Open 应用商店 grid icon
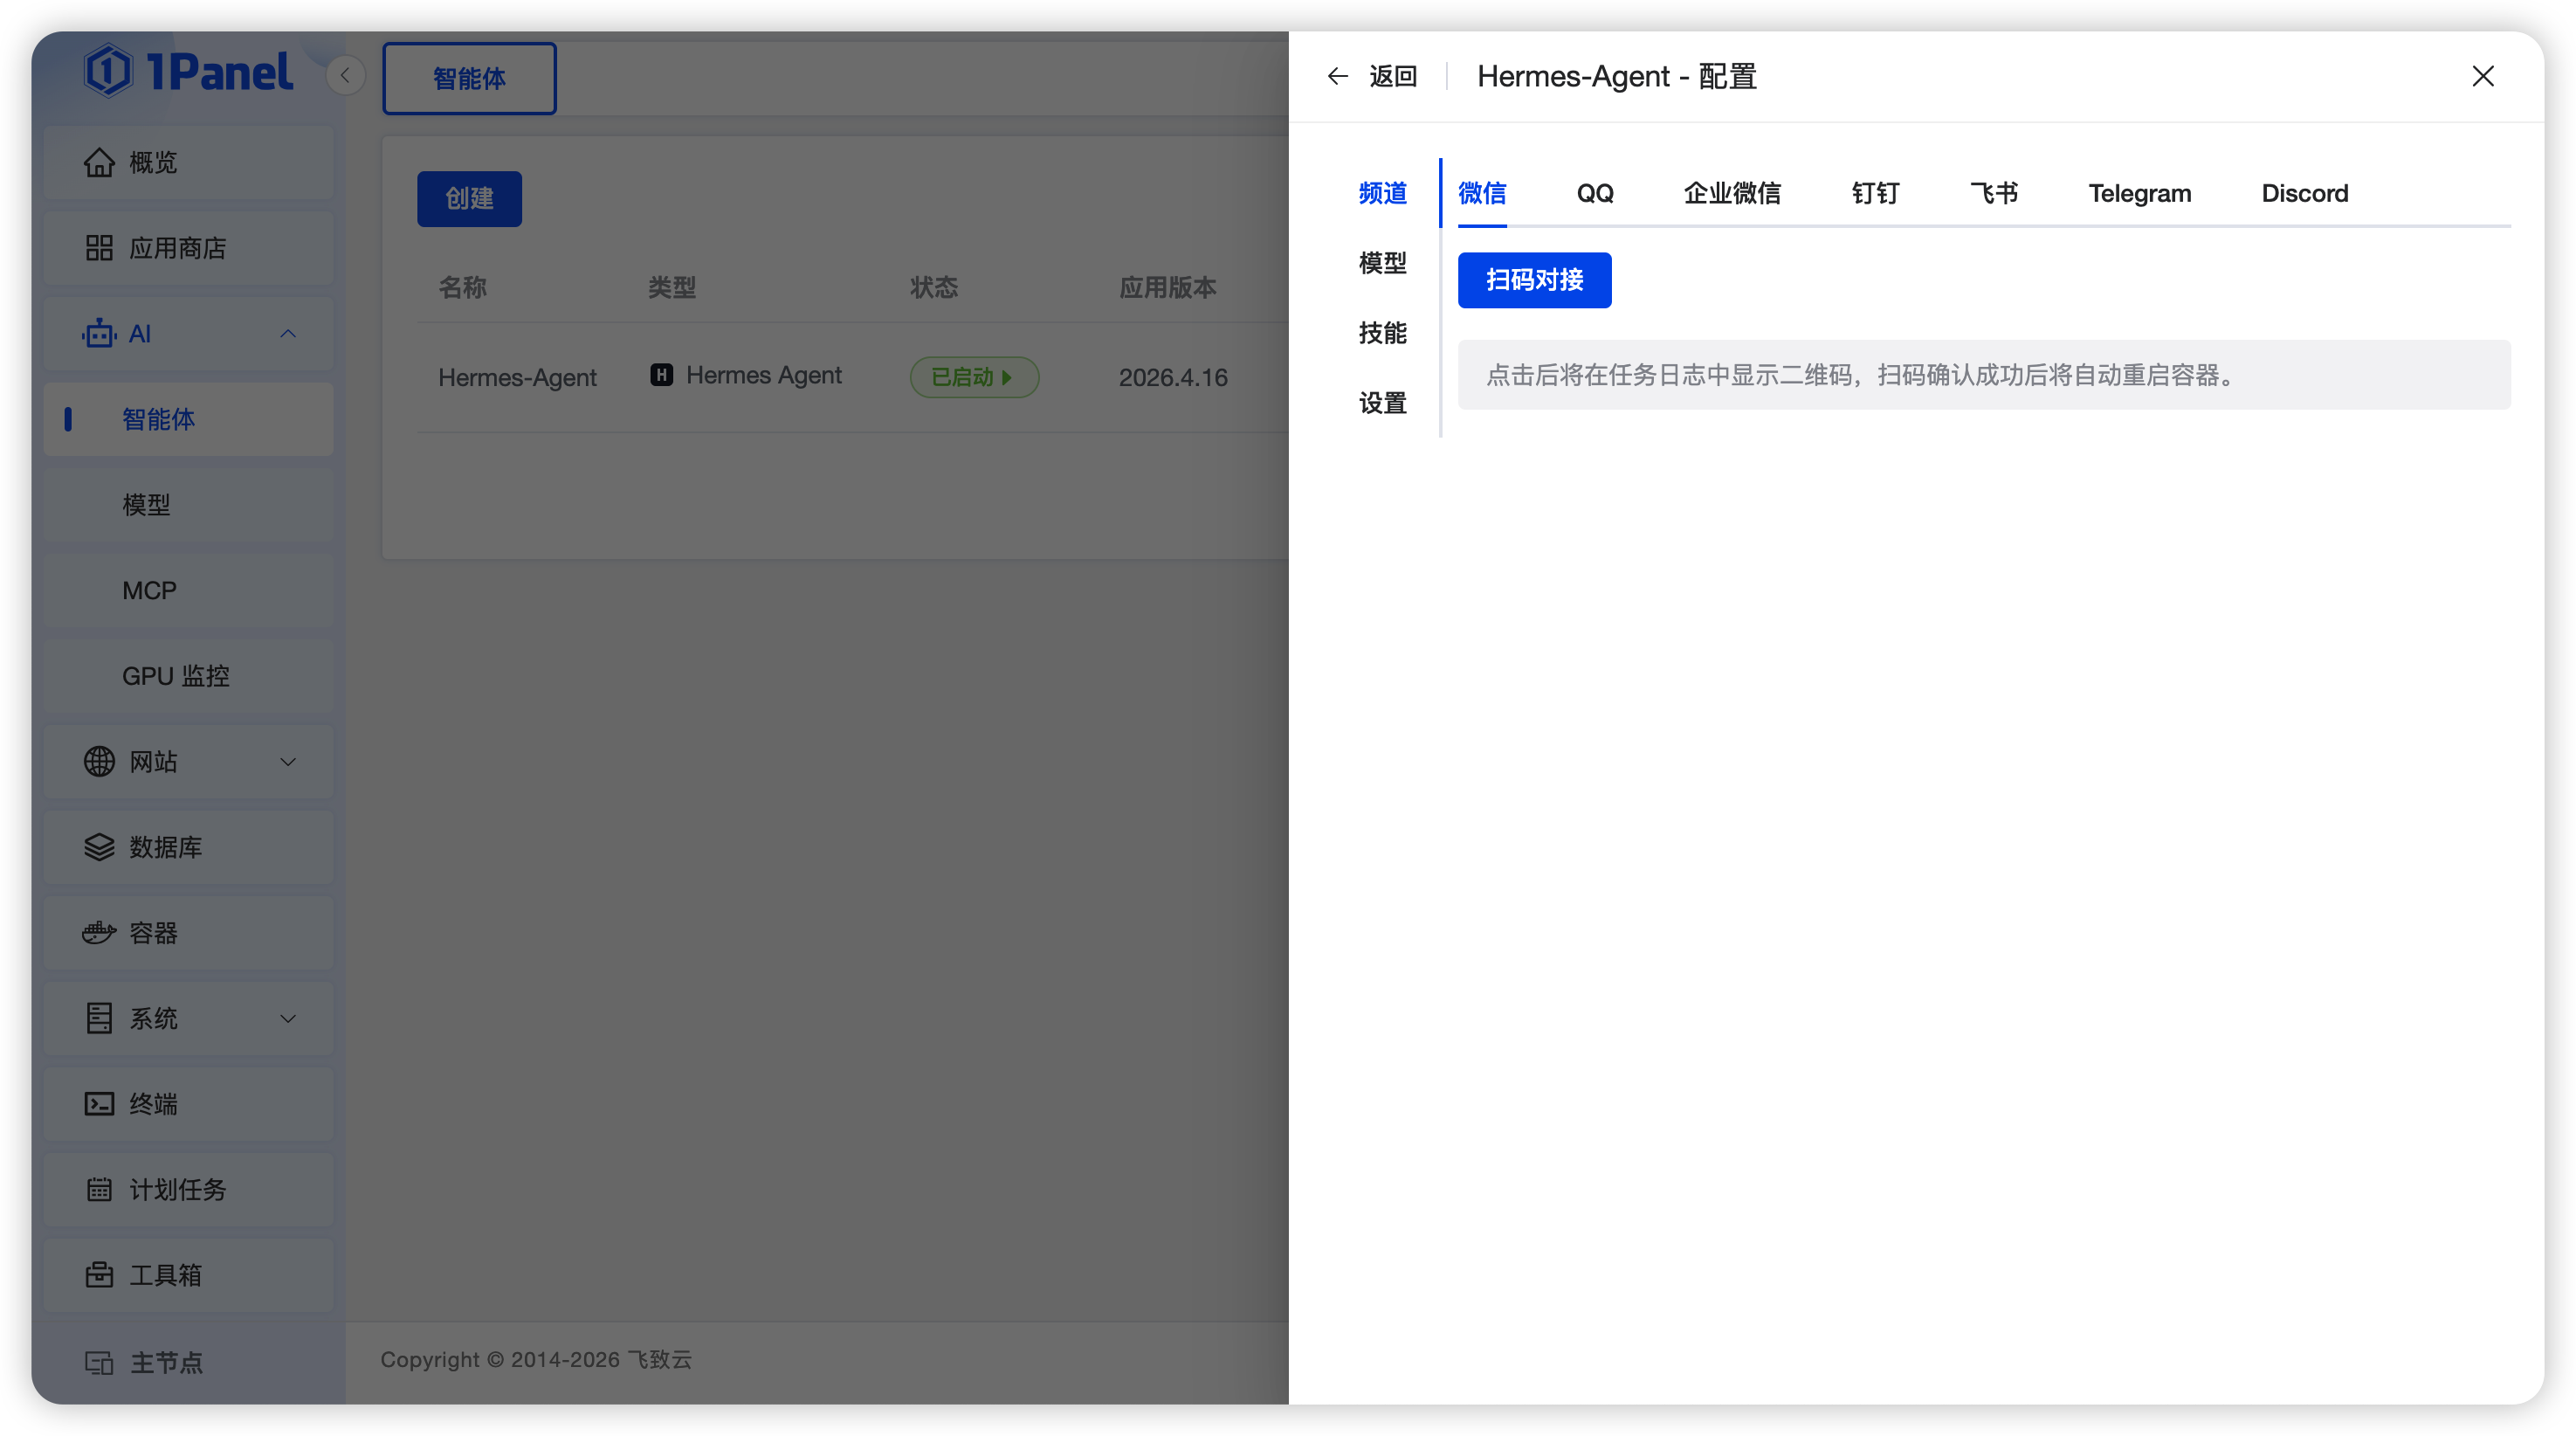 [x=99, y=248]
